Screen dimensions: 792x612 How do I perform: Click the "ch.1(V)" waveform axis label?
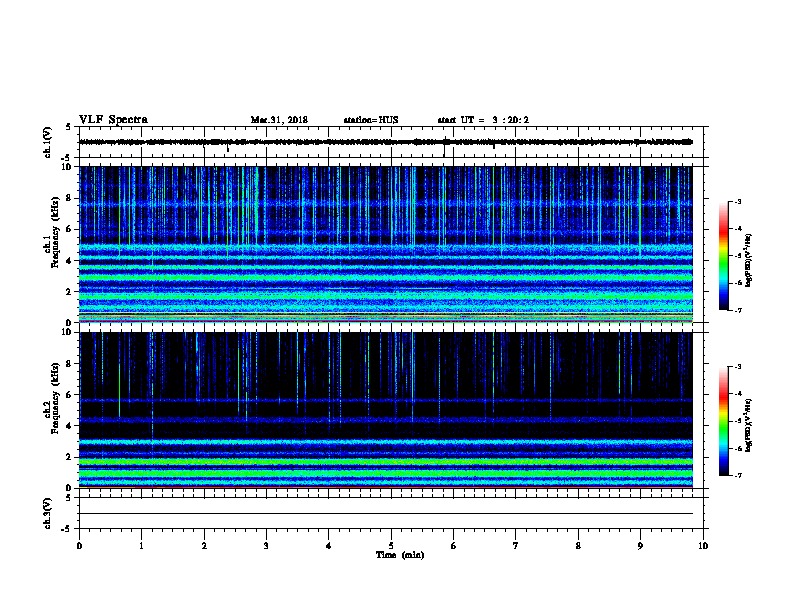point(47,142)
